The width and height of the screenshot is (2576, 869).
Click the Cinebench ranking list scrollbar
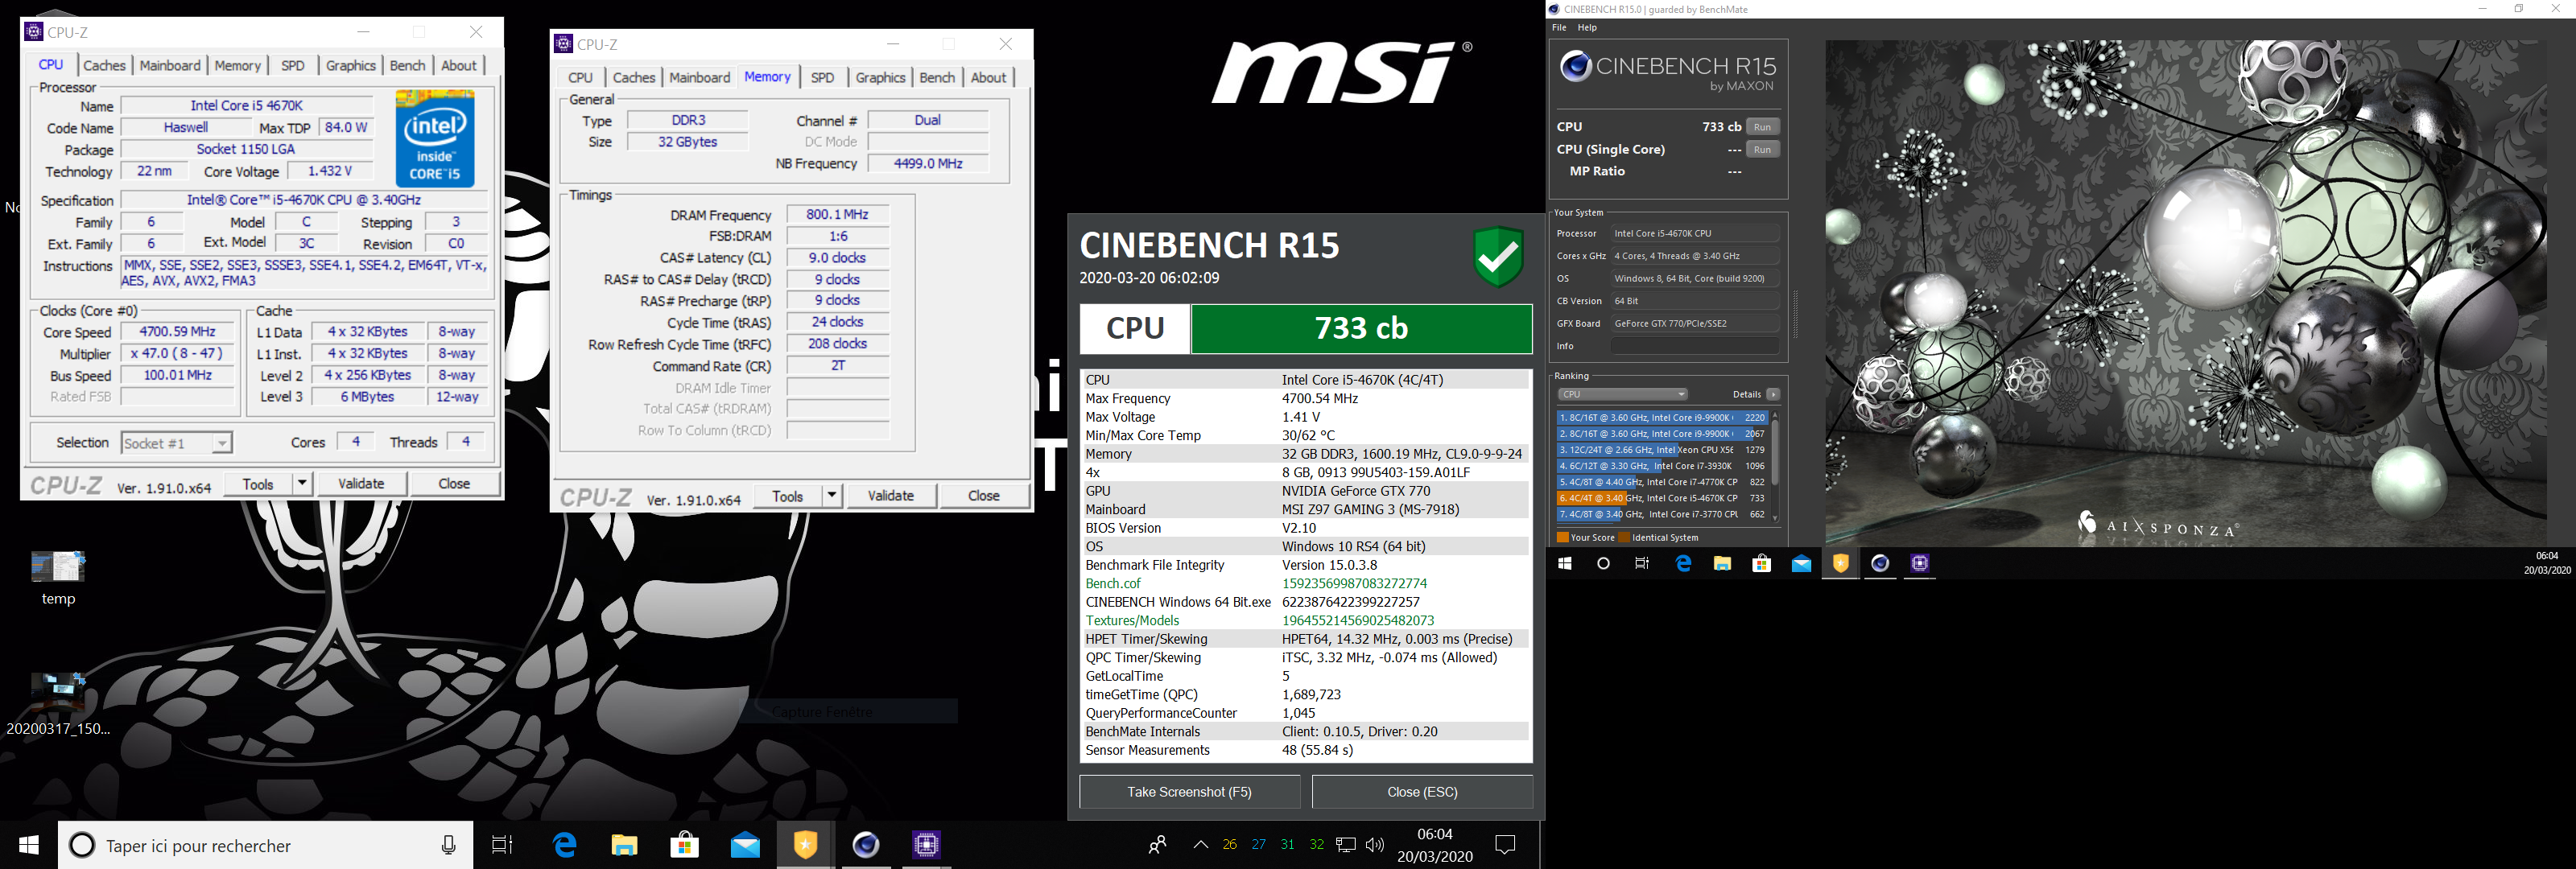1775,466
